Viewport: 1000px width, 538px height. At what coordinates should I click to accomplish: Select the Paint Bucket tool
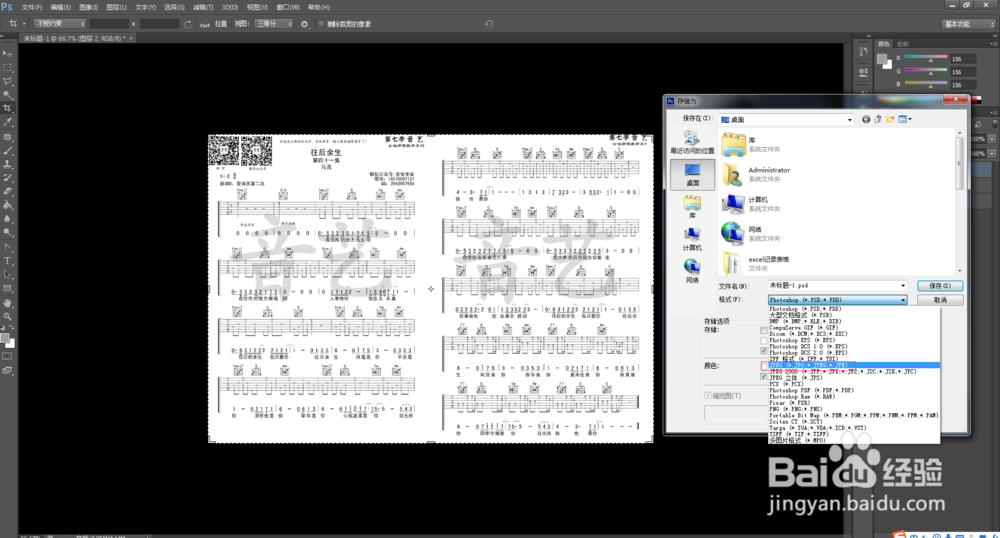pyautogui.click(x=8, y=205)
